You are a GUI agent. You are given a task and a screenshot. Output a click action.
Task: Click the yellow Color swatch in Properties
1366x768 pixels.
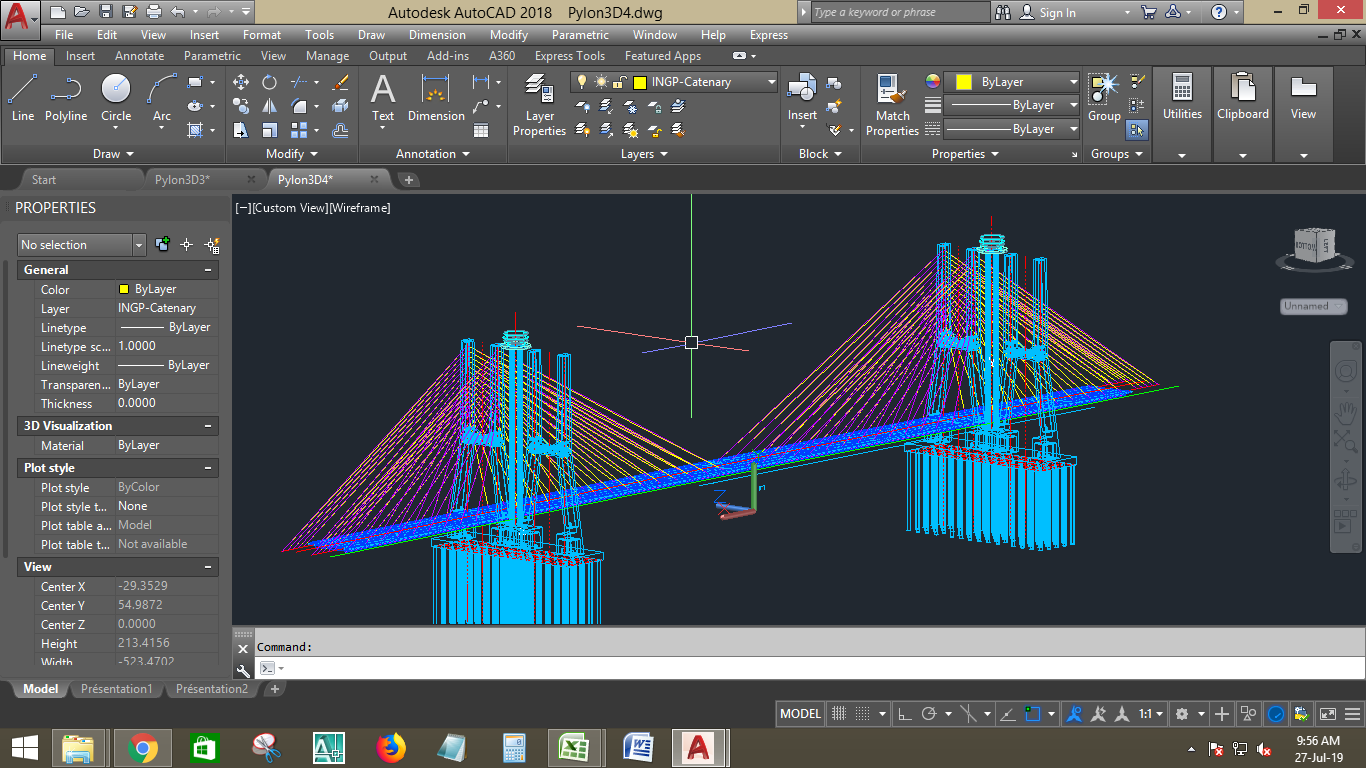(124, 289)
